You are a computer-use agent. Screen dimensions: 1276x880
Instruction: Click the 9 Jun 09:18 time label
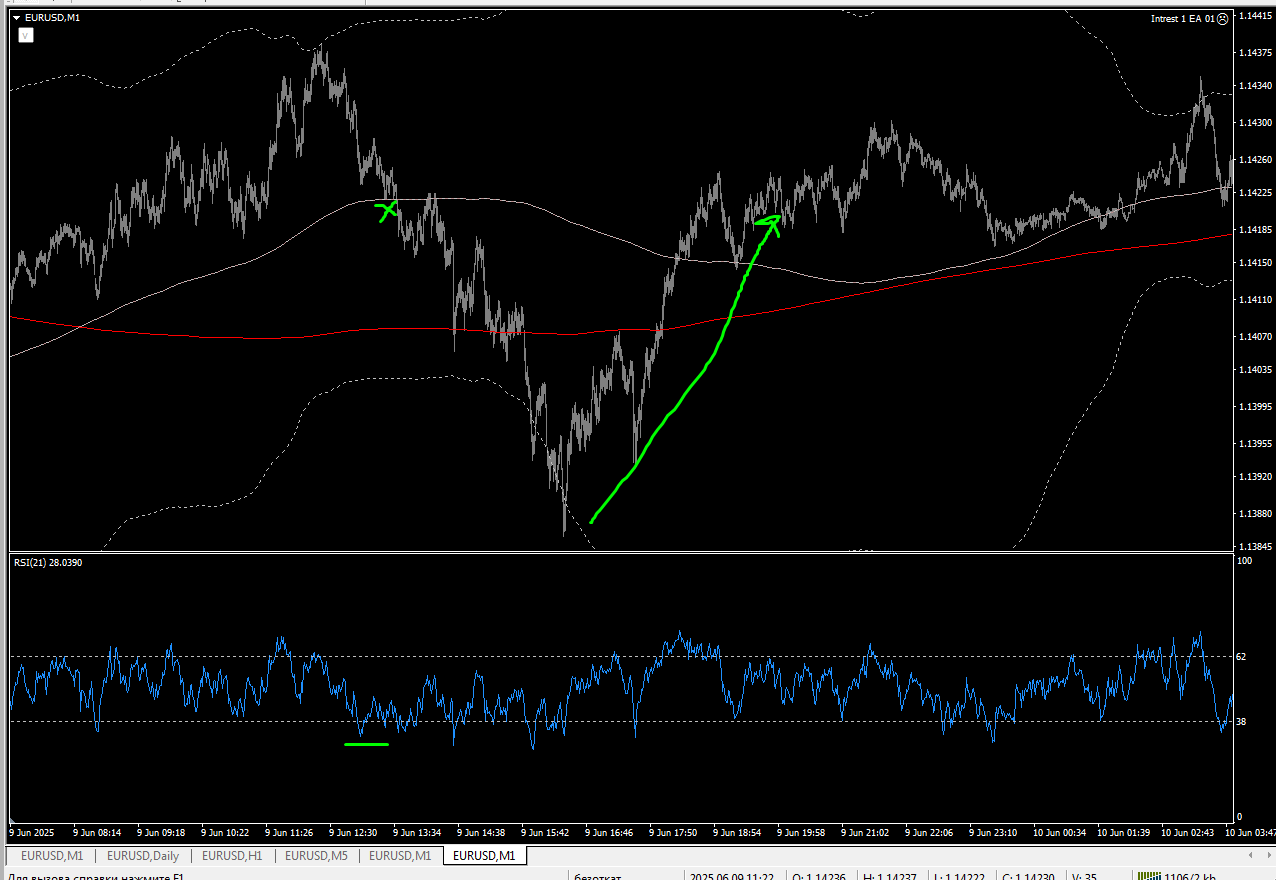coord(161,832)
